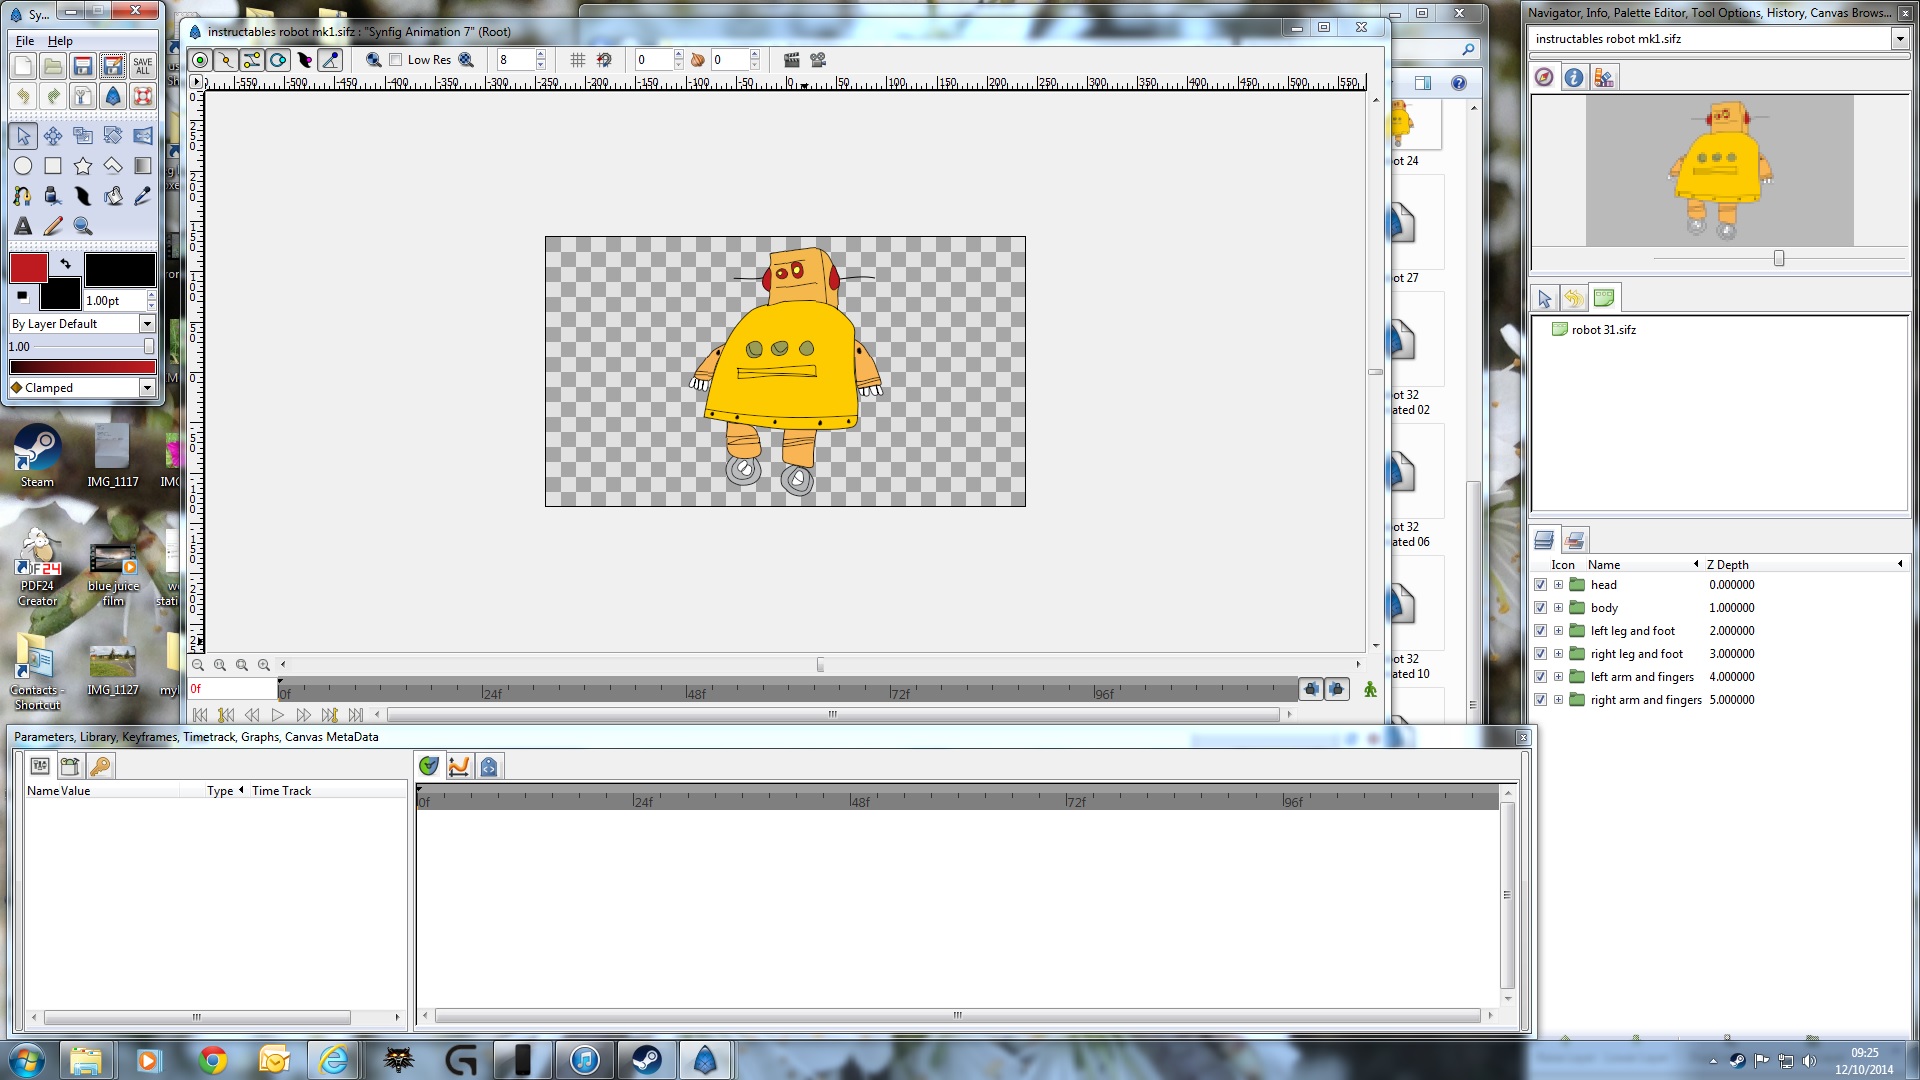
Task: Toggle the animation mode icon
Action: (1370, 689)
